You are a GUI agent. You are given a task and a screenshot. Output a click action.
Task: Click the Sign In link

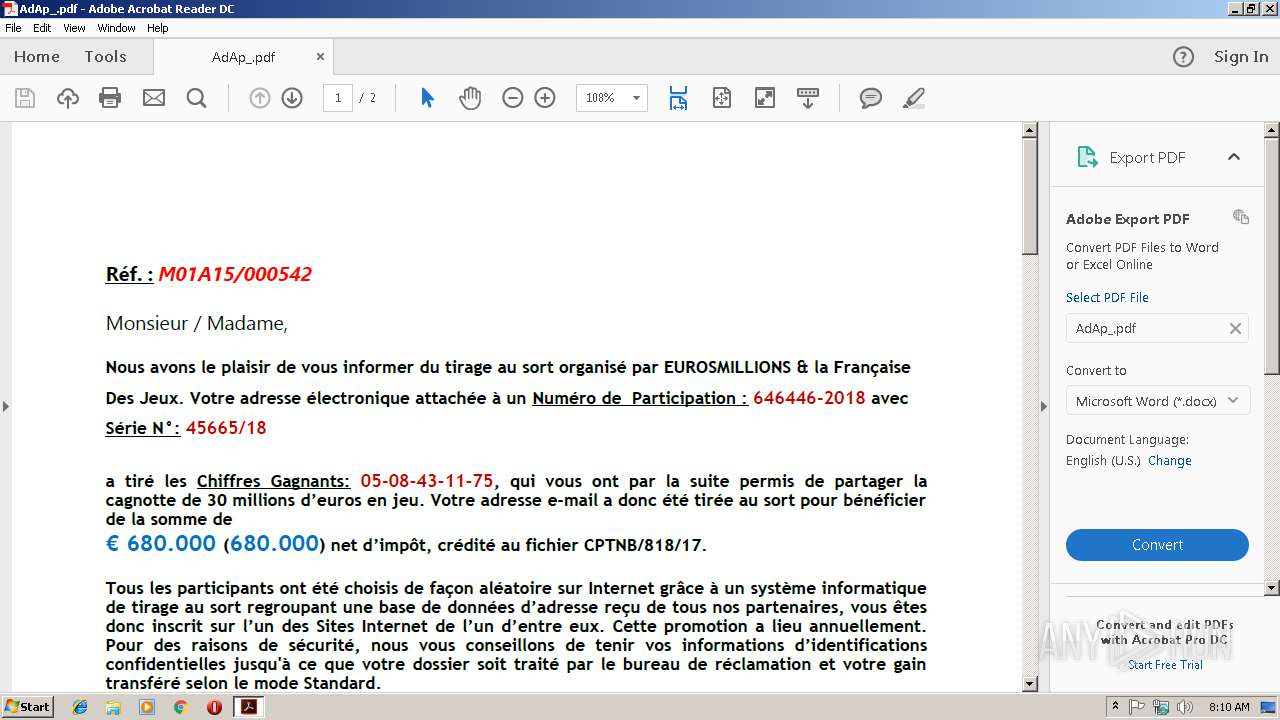[x=1241, y=57]
